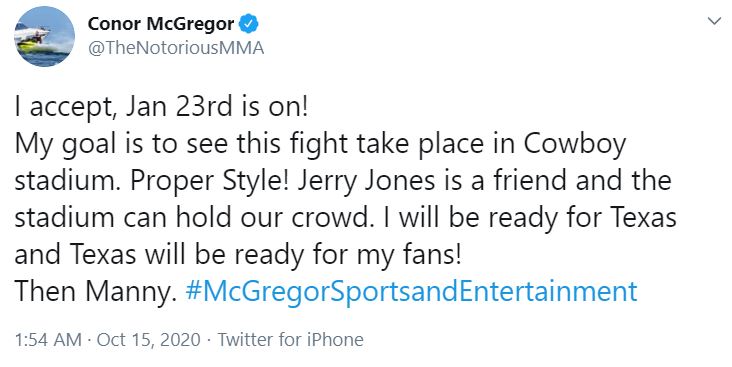This screenshot has width=732, height=367.
Task: Click the phrase "ready for my fans!"
Action: [x=348, y=255]
